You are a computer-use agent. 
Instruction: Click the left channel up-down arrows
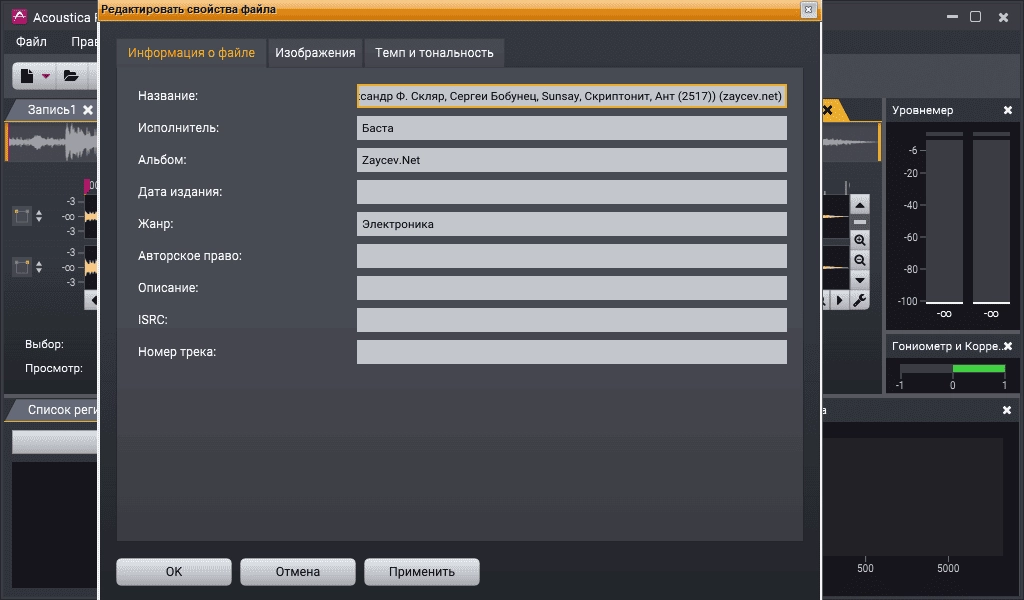click(x=39, y=216)
